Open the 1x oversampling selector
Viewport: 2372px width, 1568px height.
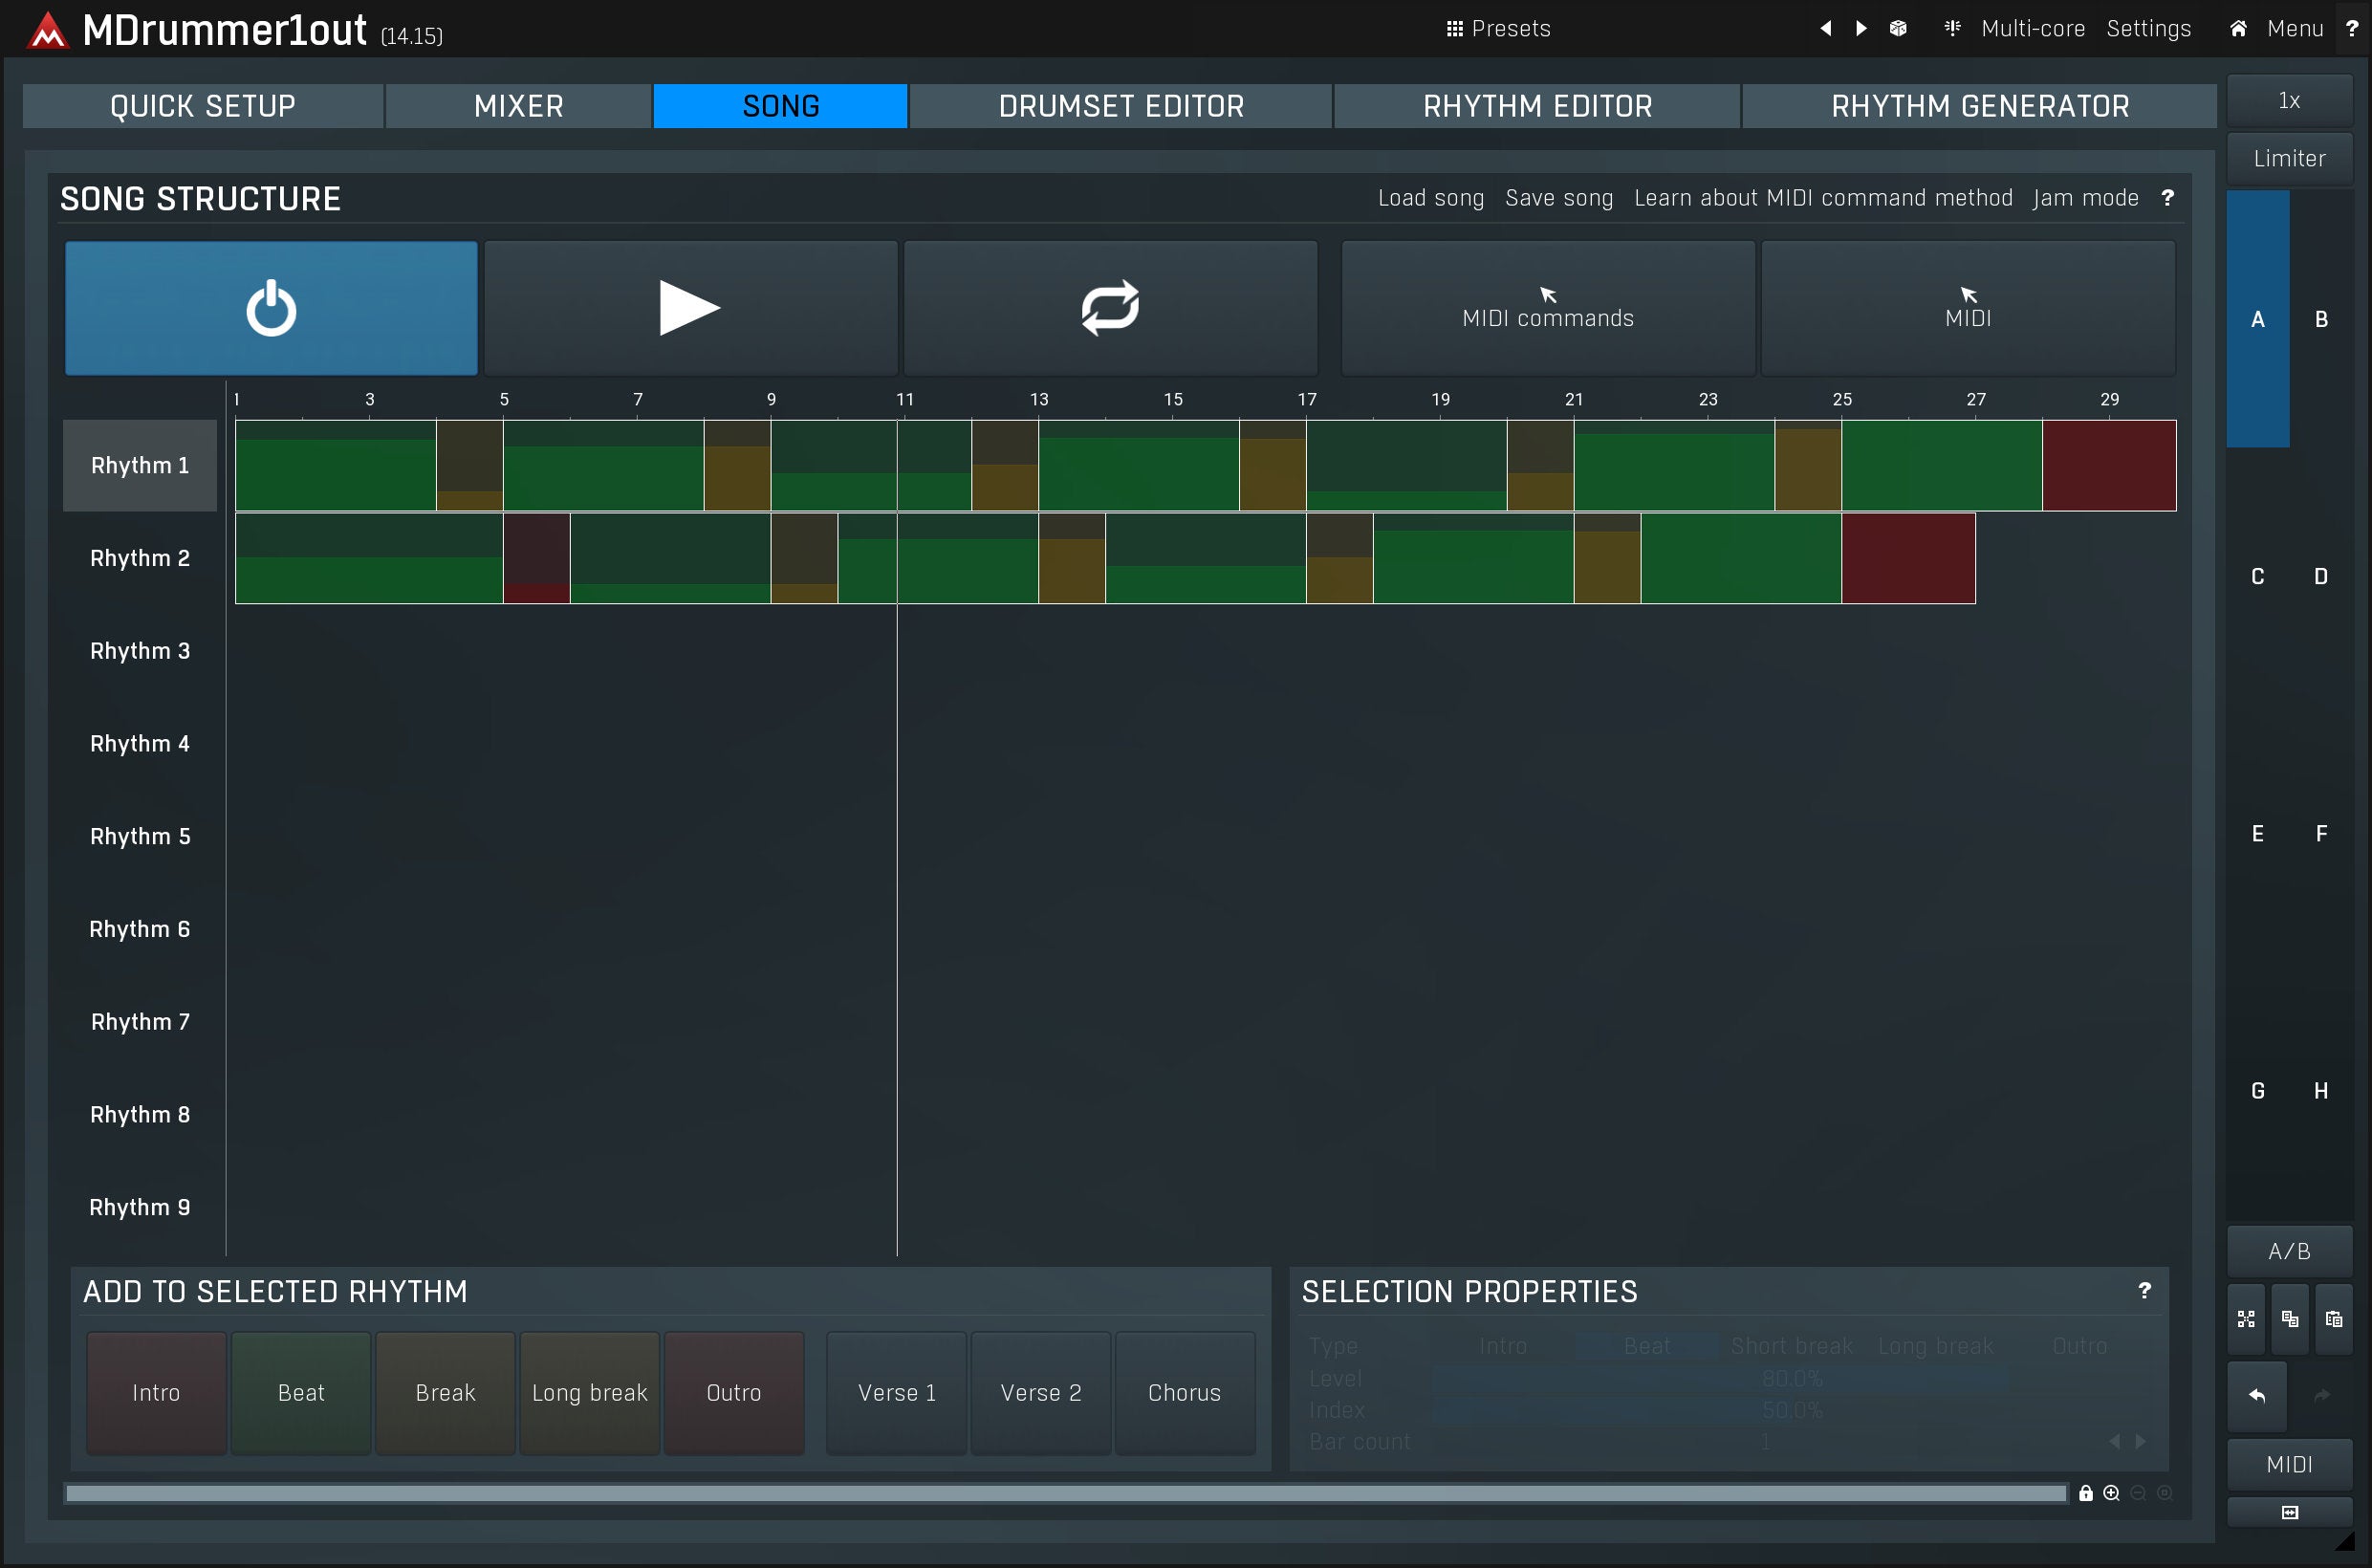pyautogui.click(x=2289, y=101)
